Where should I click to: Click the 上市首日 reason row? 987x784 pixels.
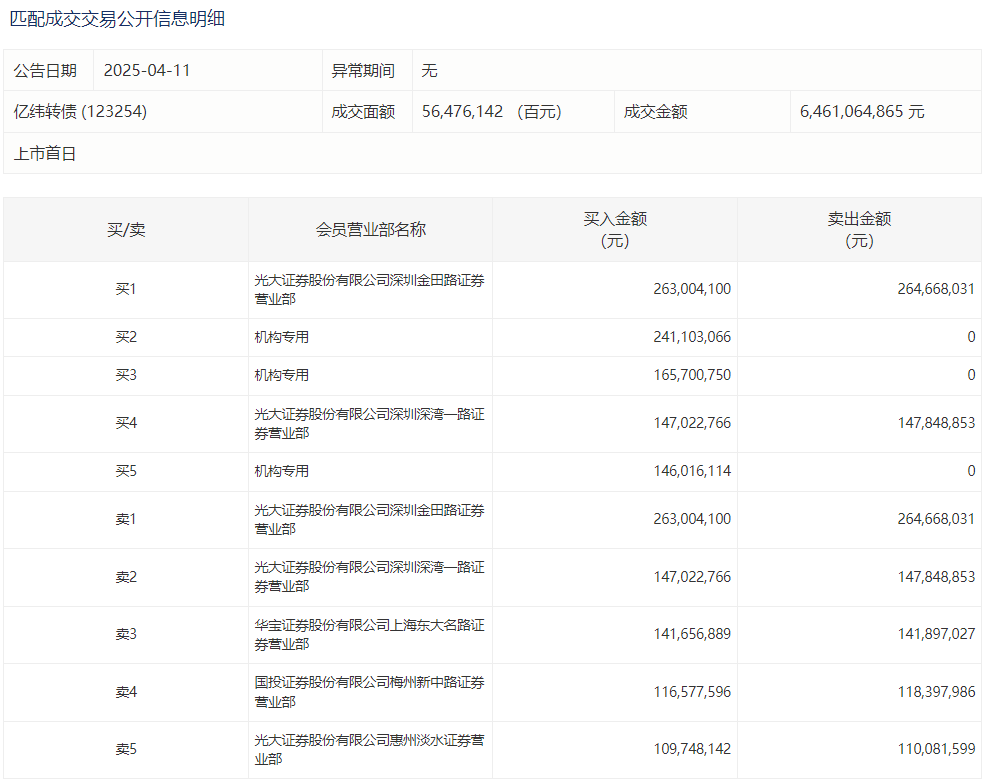pos(45,154)
